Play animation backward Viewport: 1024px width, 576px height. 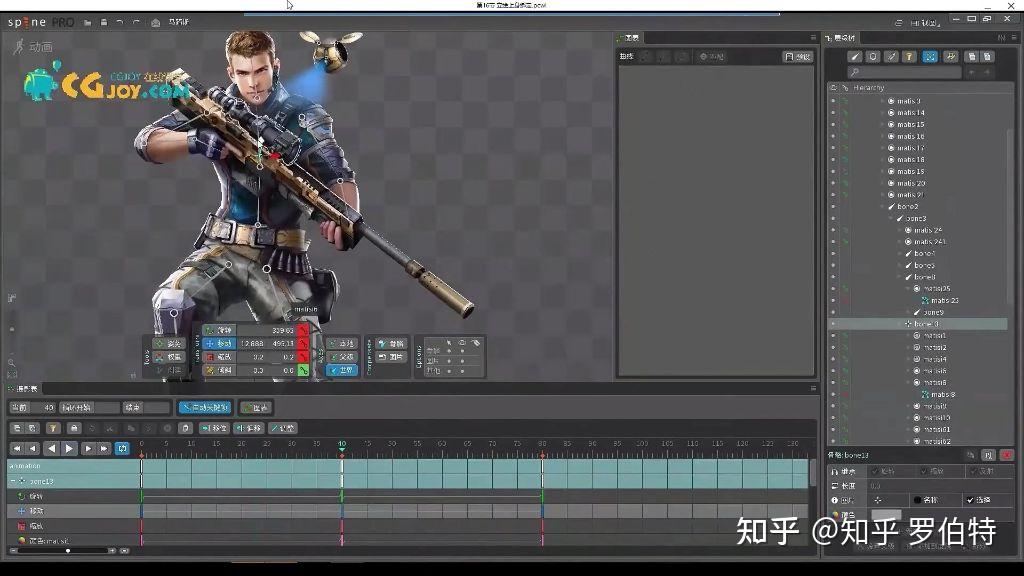pos(51,449)
